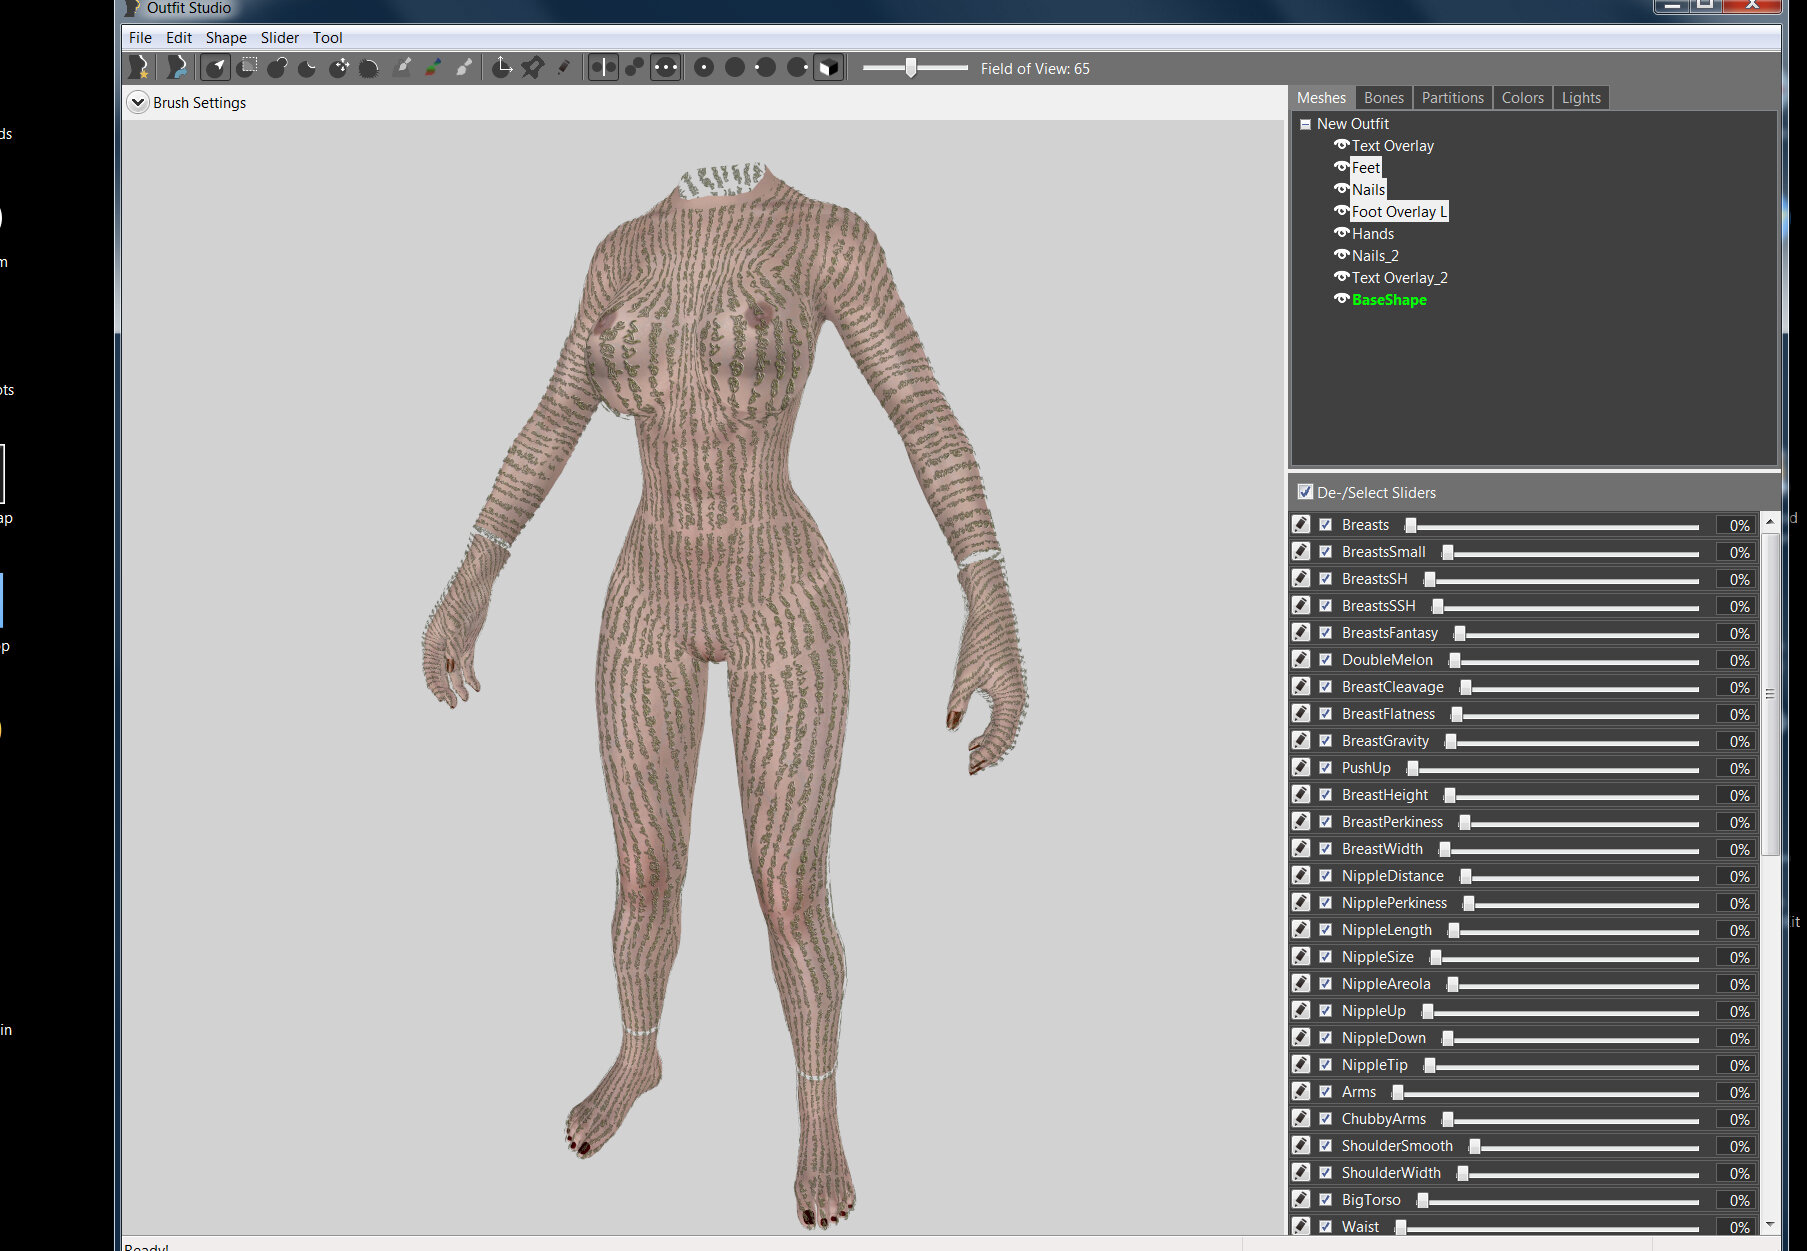
Task: Select the Text Overlay_2 mesh
Action: point(1400,277)
